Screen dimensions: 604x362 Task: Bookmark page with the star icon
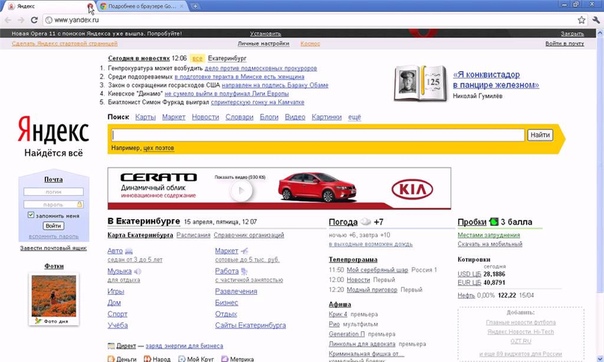581,20
